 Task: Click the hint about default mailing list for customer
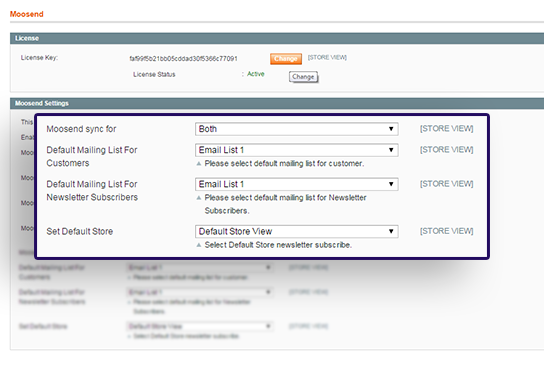tap(284, 163)
